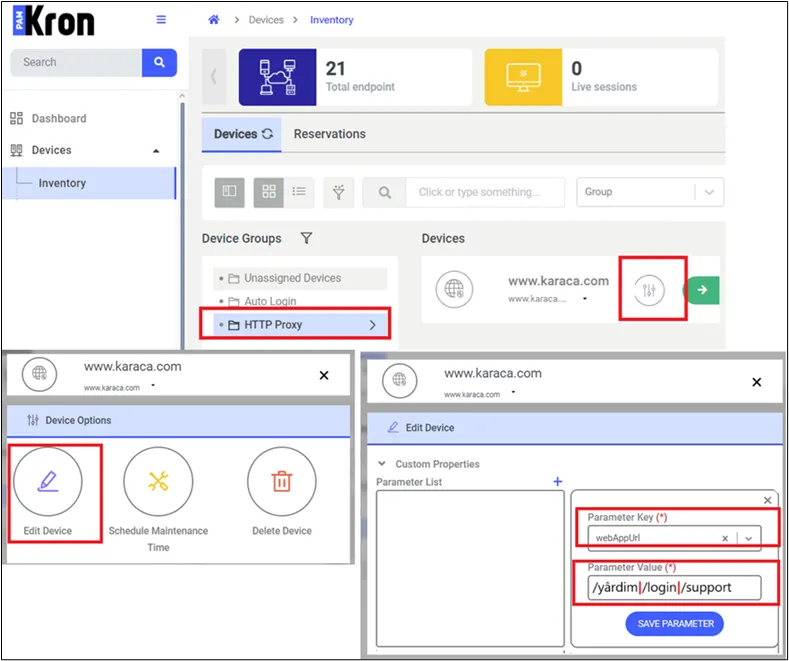This screenshot has height=661, width=789.
Task: Dismiss the parameter editor box
Action: [x=767, y=500]
